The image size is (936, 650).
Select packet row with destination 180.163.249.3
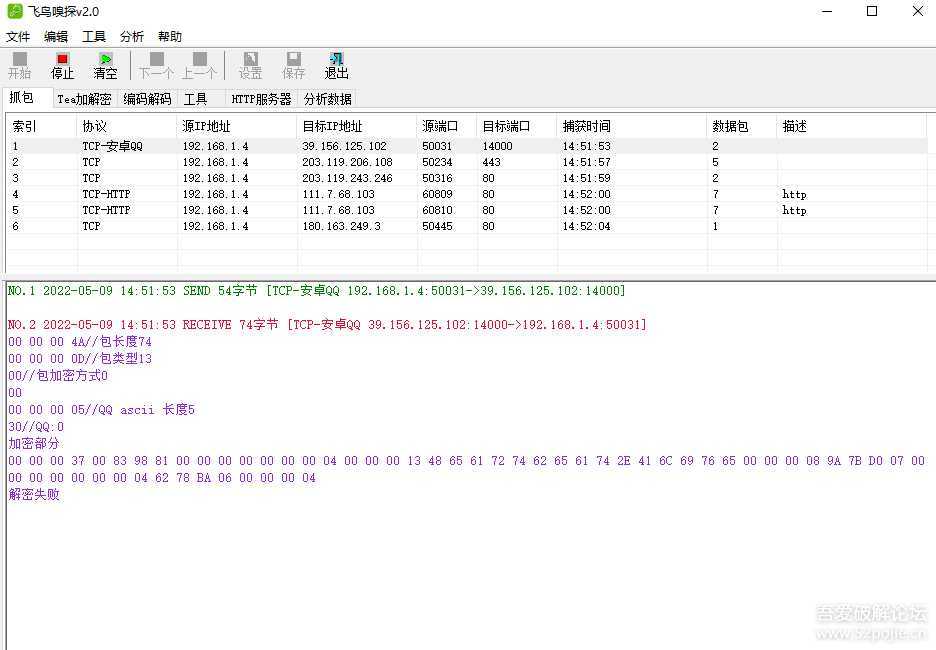[x=341, y=226]
